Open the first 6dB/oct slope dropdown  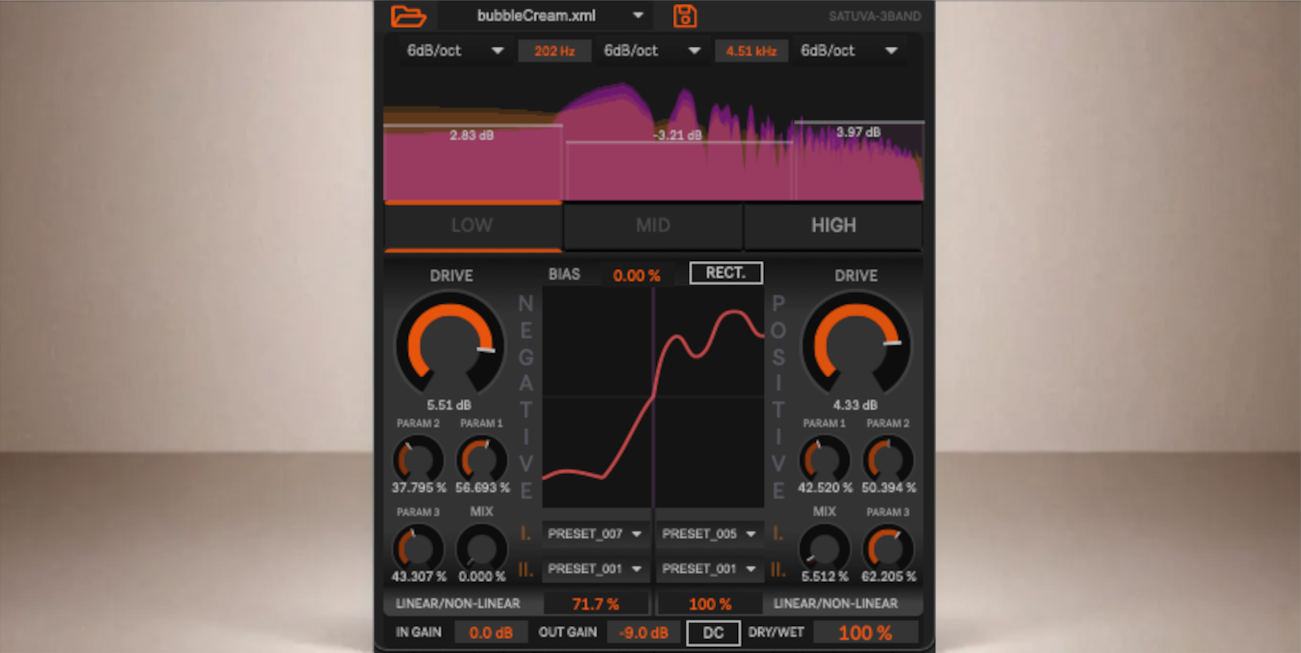(x=455, y=51)
